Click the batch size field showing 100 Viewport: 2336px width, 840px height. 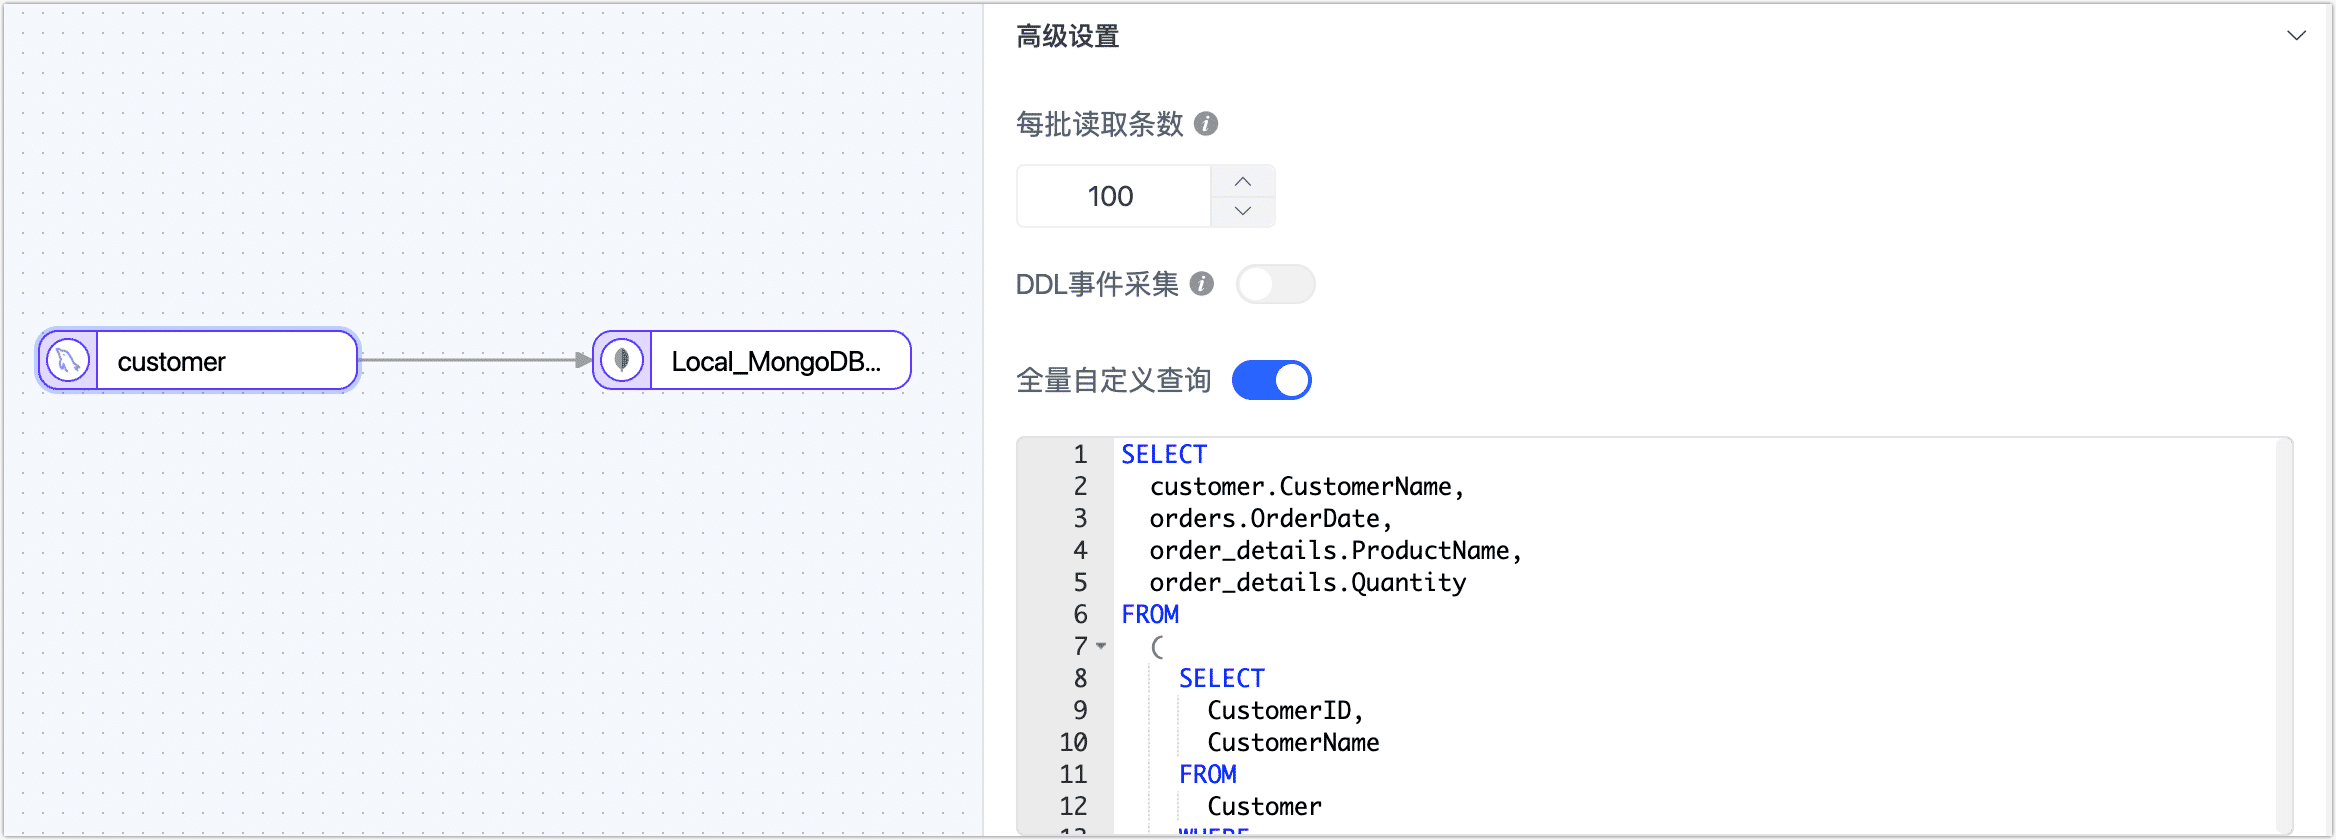point(1112,196)
